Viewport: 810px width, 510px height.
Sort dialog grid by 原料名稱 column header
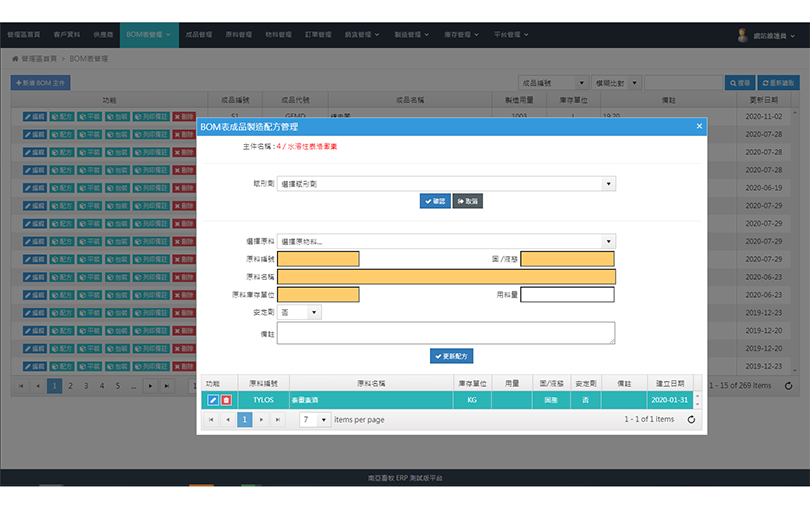371,383
